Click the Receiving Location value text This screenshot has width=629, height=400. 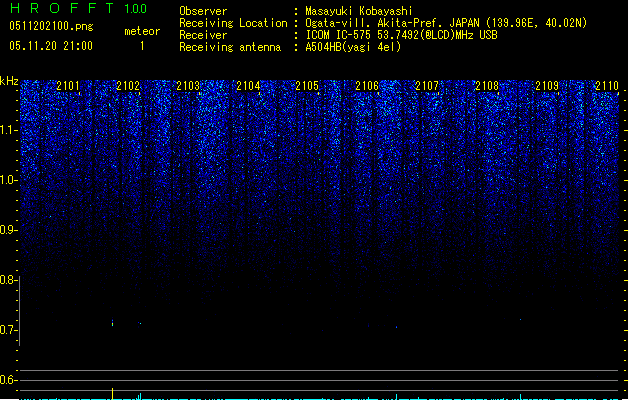click(x=446, y=23)
